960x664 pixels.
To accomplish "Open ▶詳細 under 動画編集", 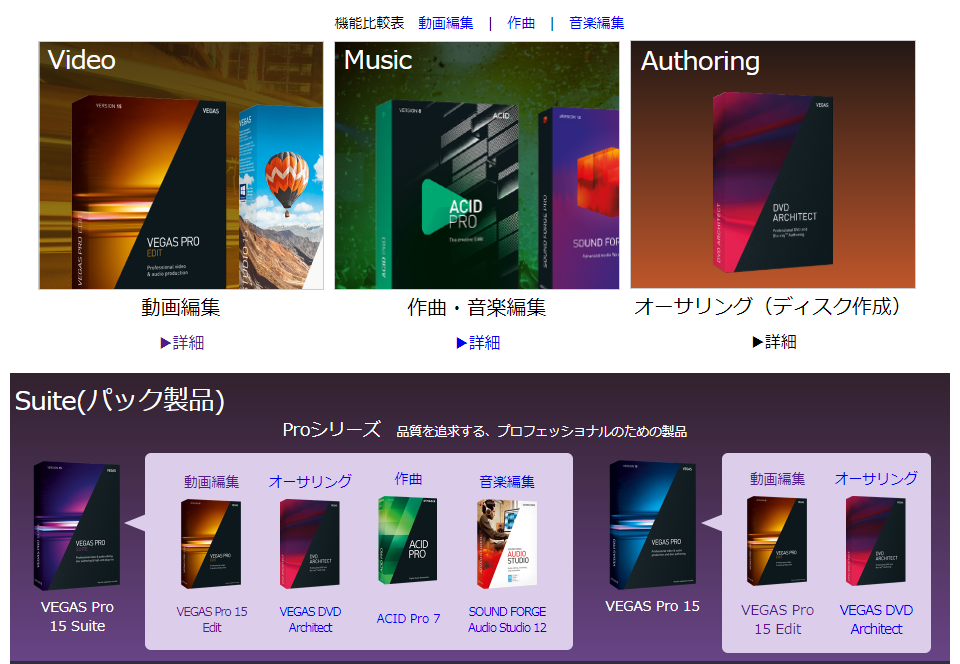I will click(x=182, y=343).
